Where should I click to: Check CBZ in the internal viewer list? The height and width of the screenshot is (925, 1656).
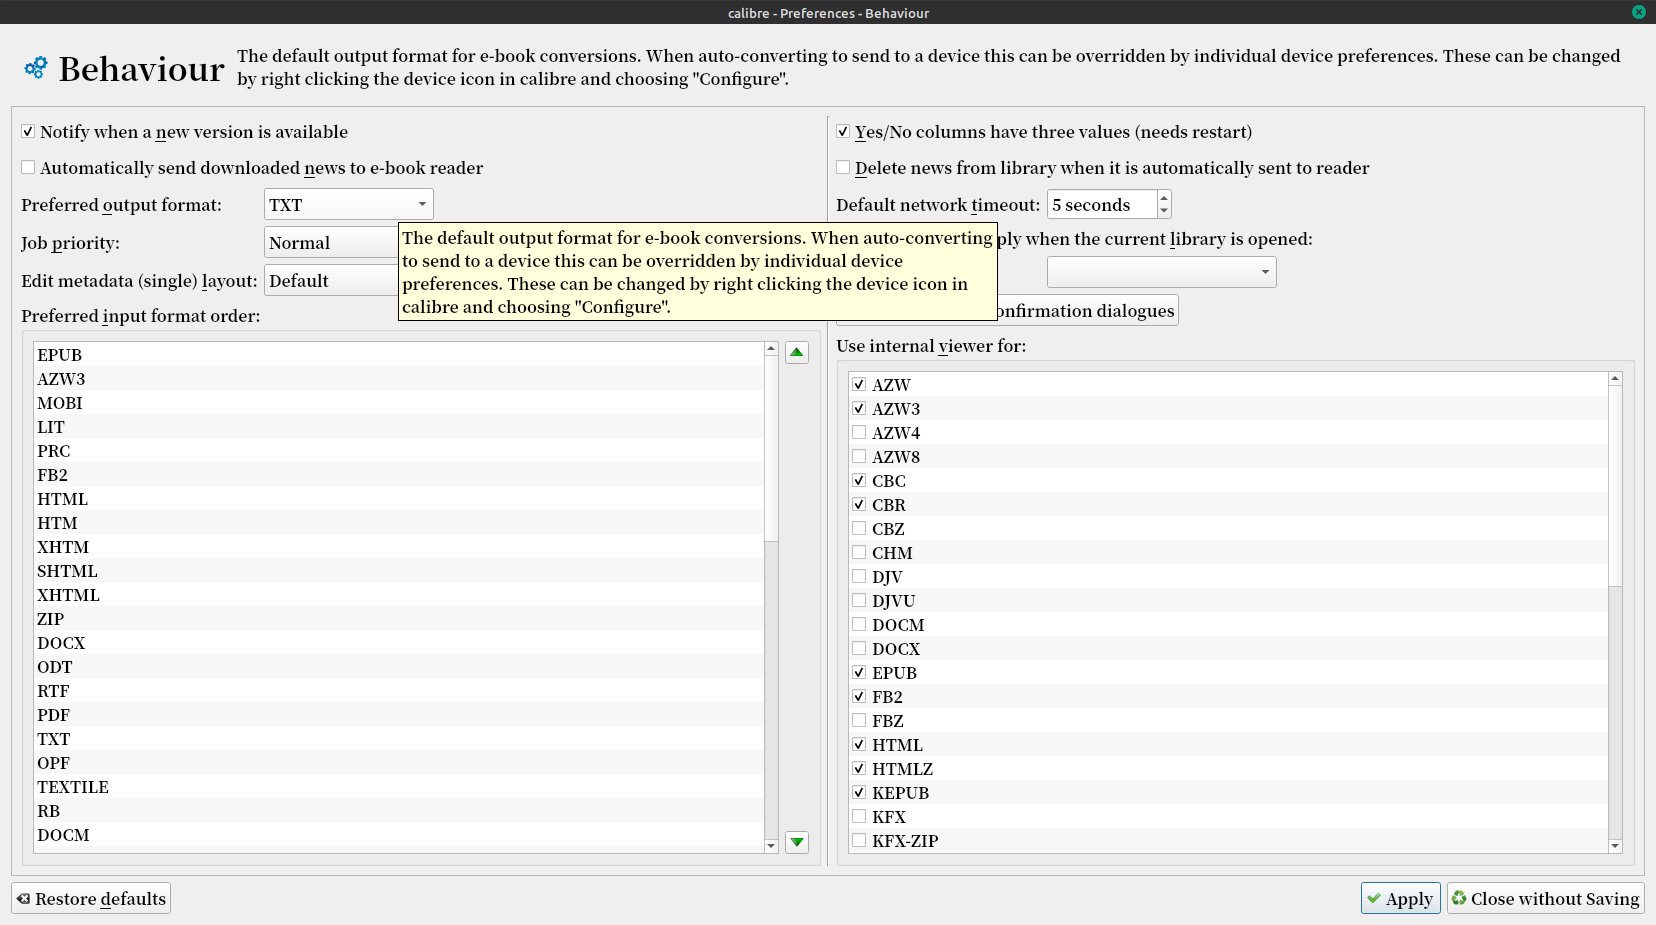tap(859, 529)
